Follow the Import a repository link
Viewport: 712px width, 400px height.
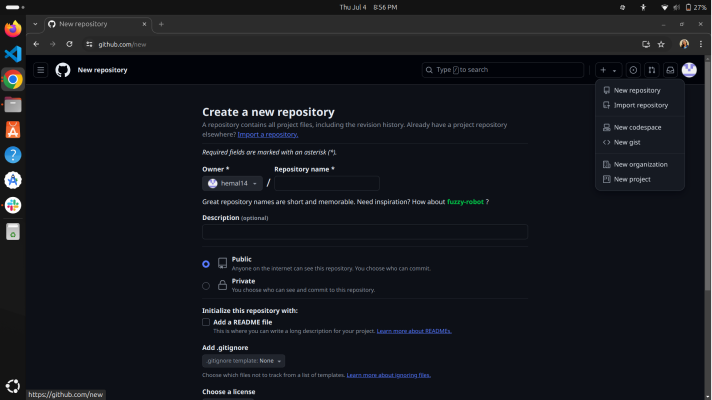[267, 134]
